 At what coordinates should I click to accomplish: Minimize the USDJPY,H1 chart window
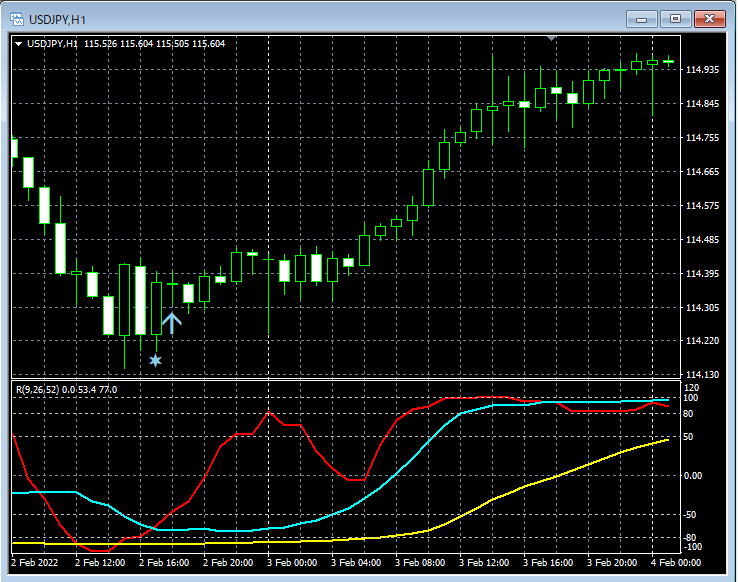[641, 18]
